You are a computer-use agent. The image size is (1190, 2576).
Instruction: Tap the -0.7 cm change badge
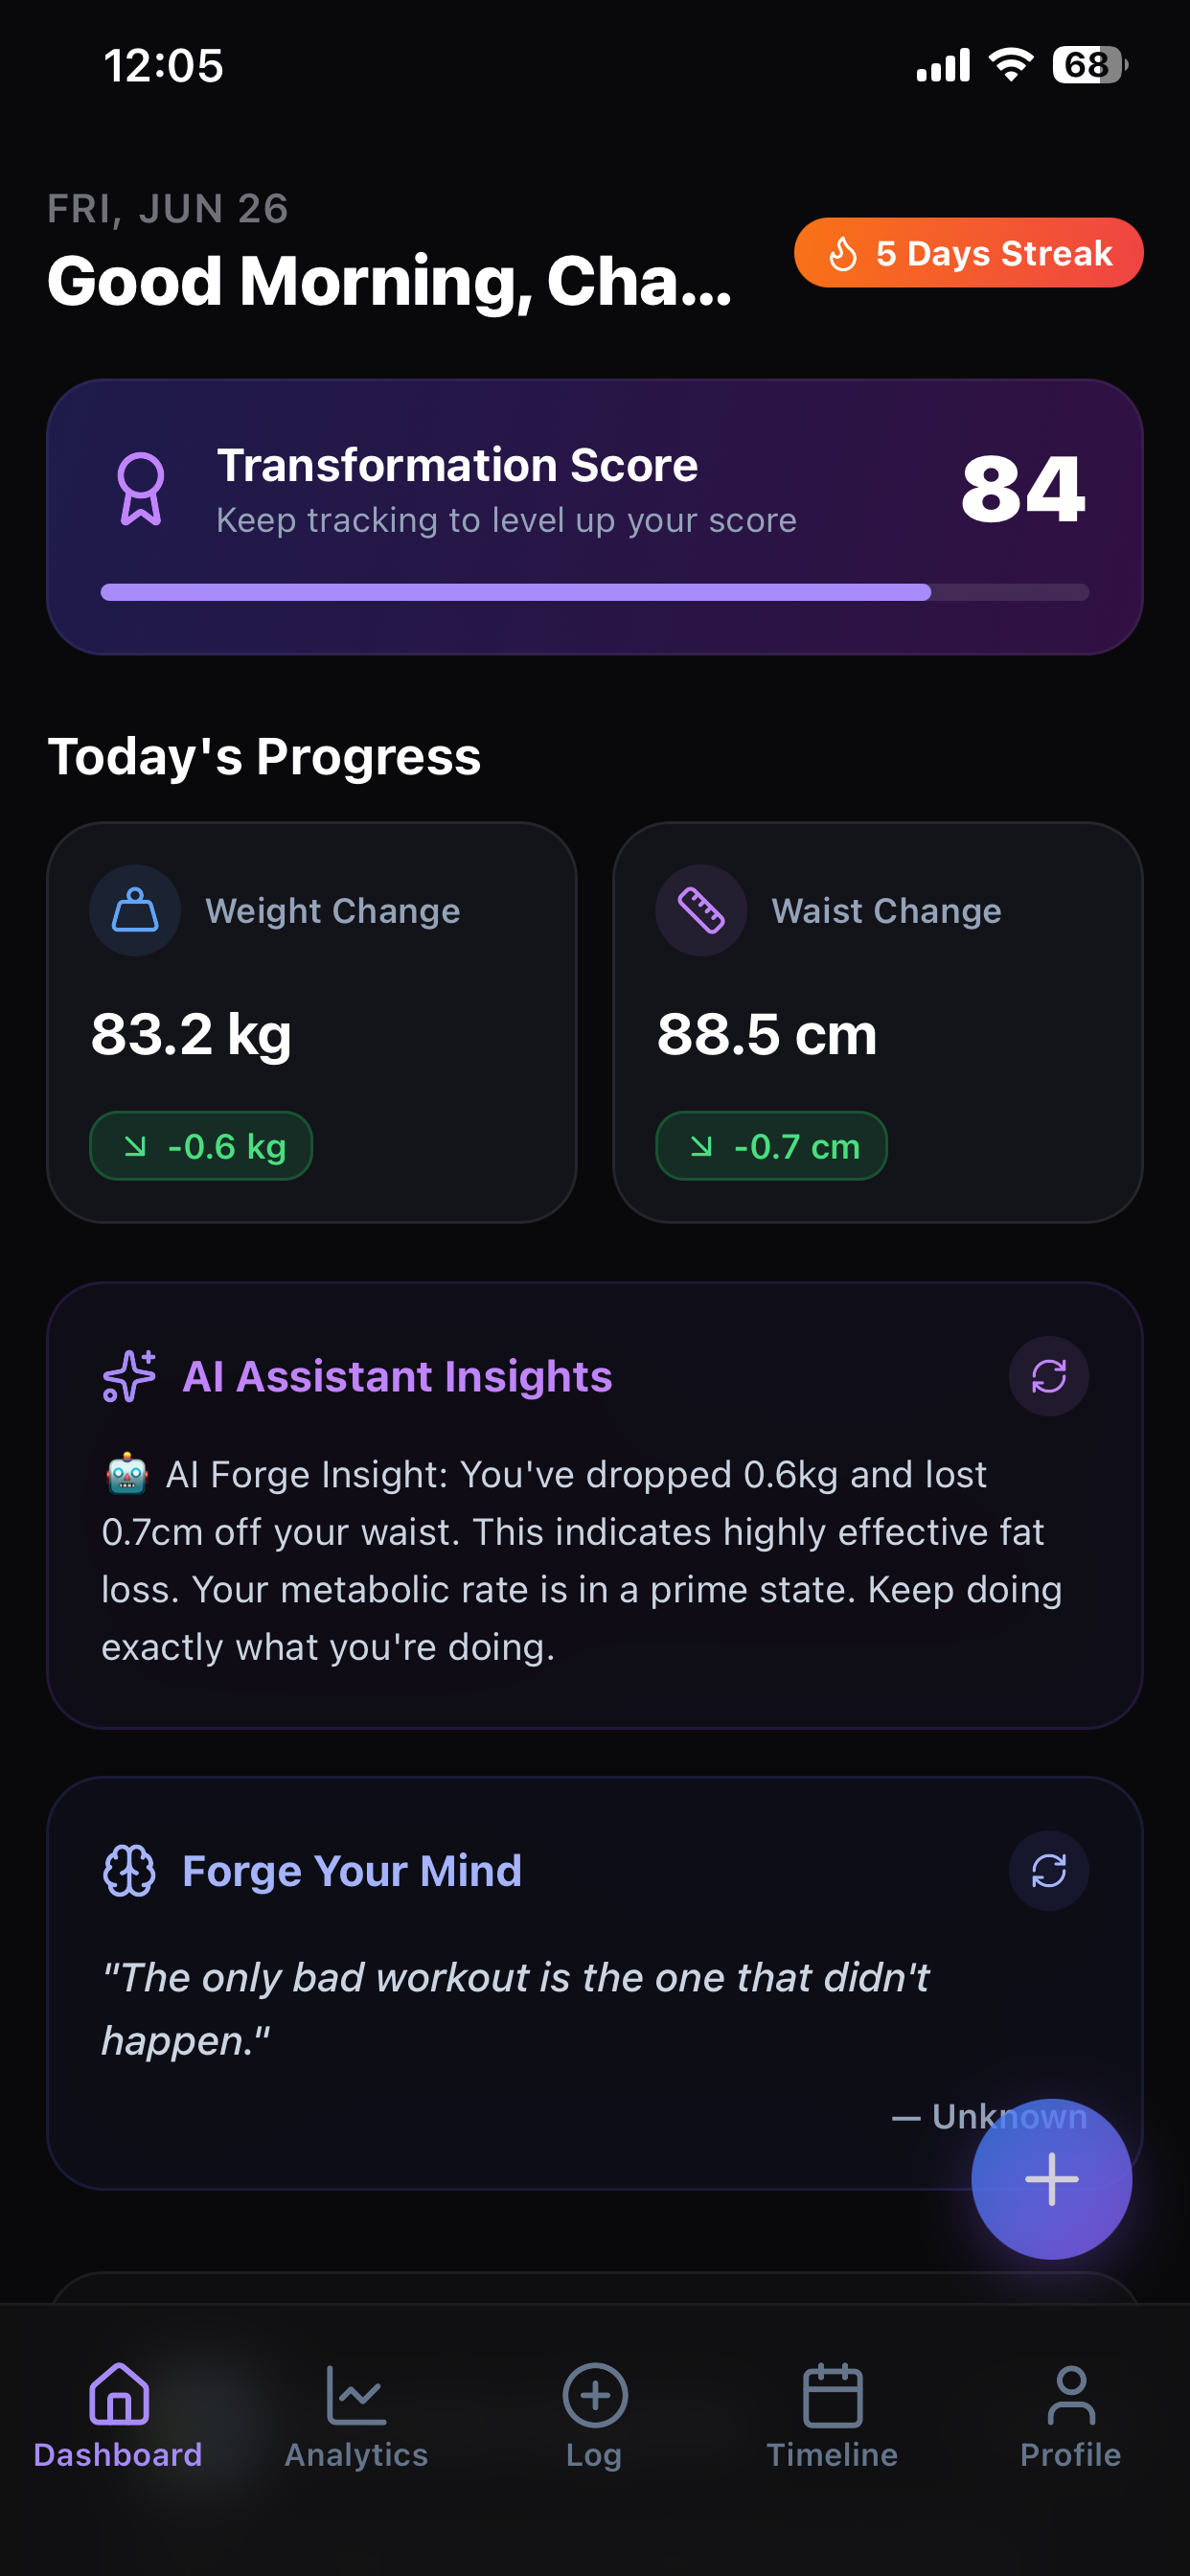[771, 1146]
